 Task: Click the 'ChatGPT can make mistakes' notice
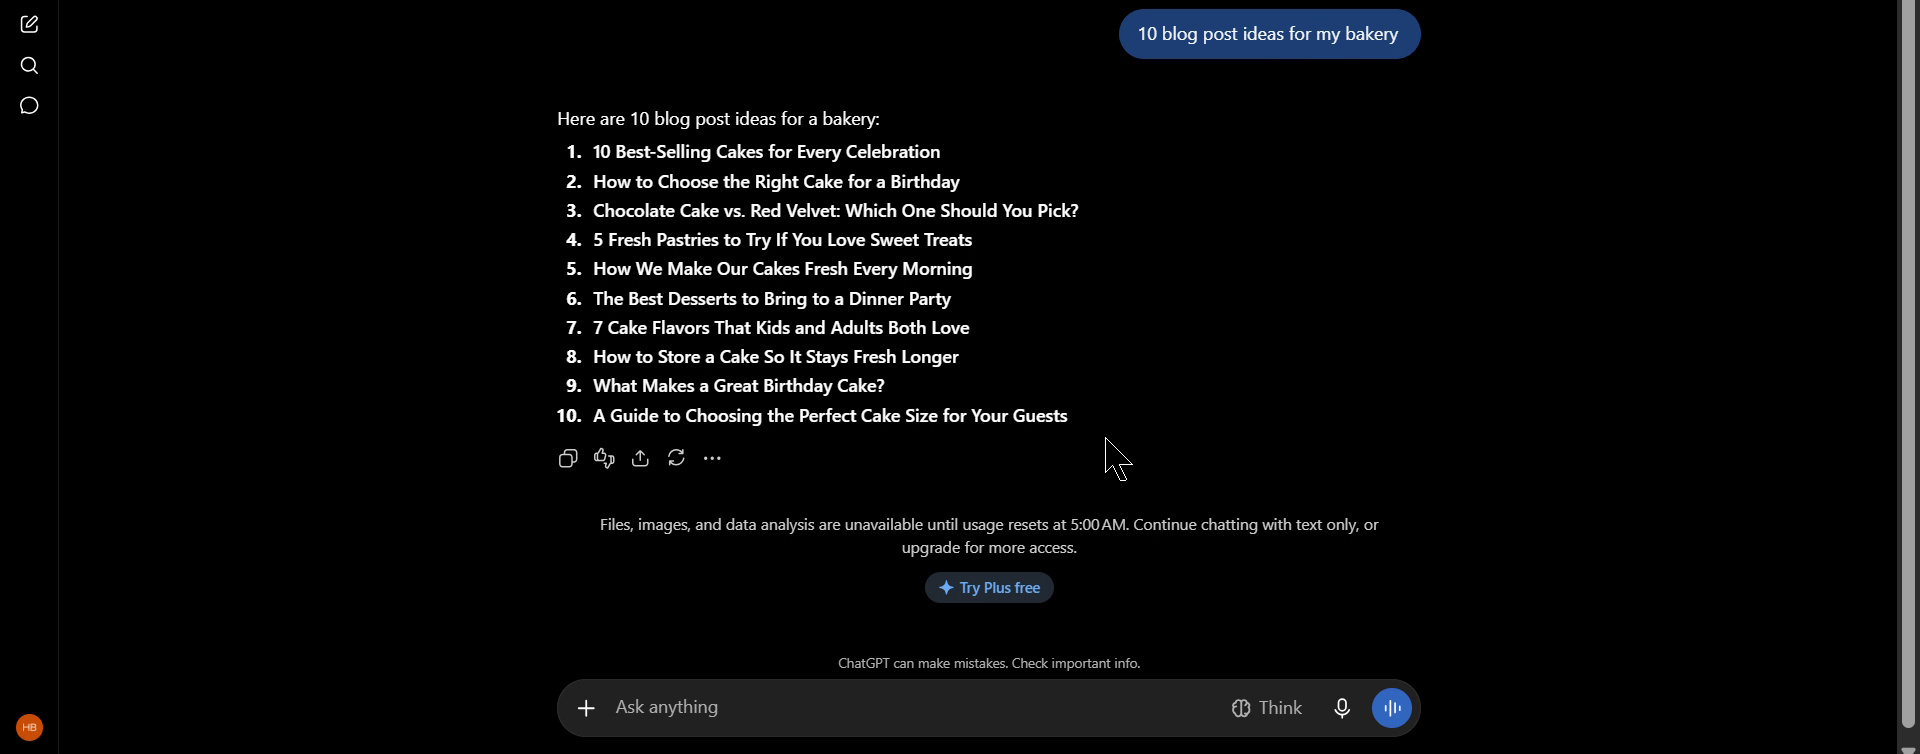[x=989, y=664]
